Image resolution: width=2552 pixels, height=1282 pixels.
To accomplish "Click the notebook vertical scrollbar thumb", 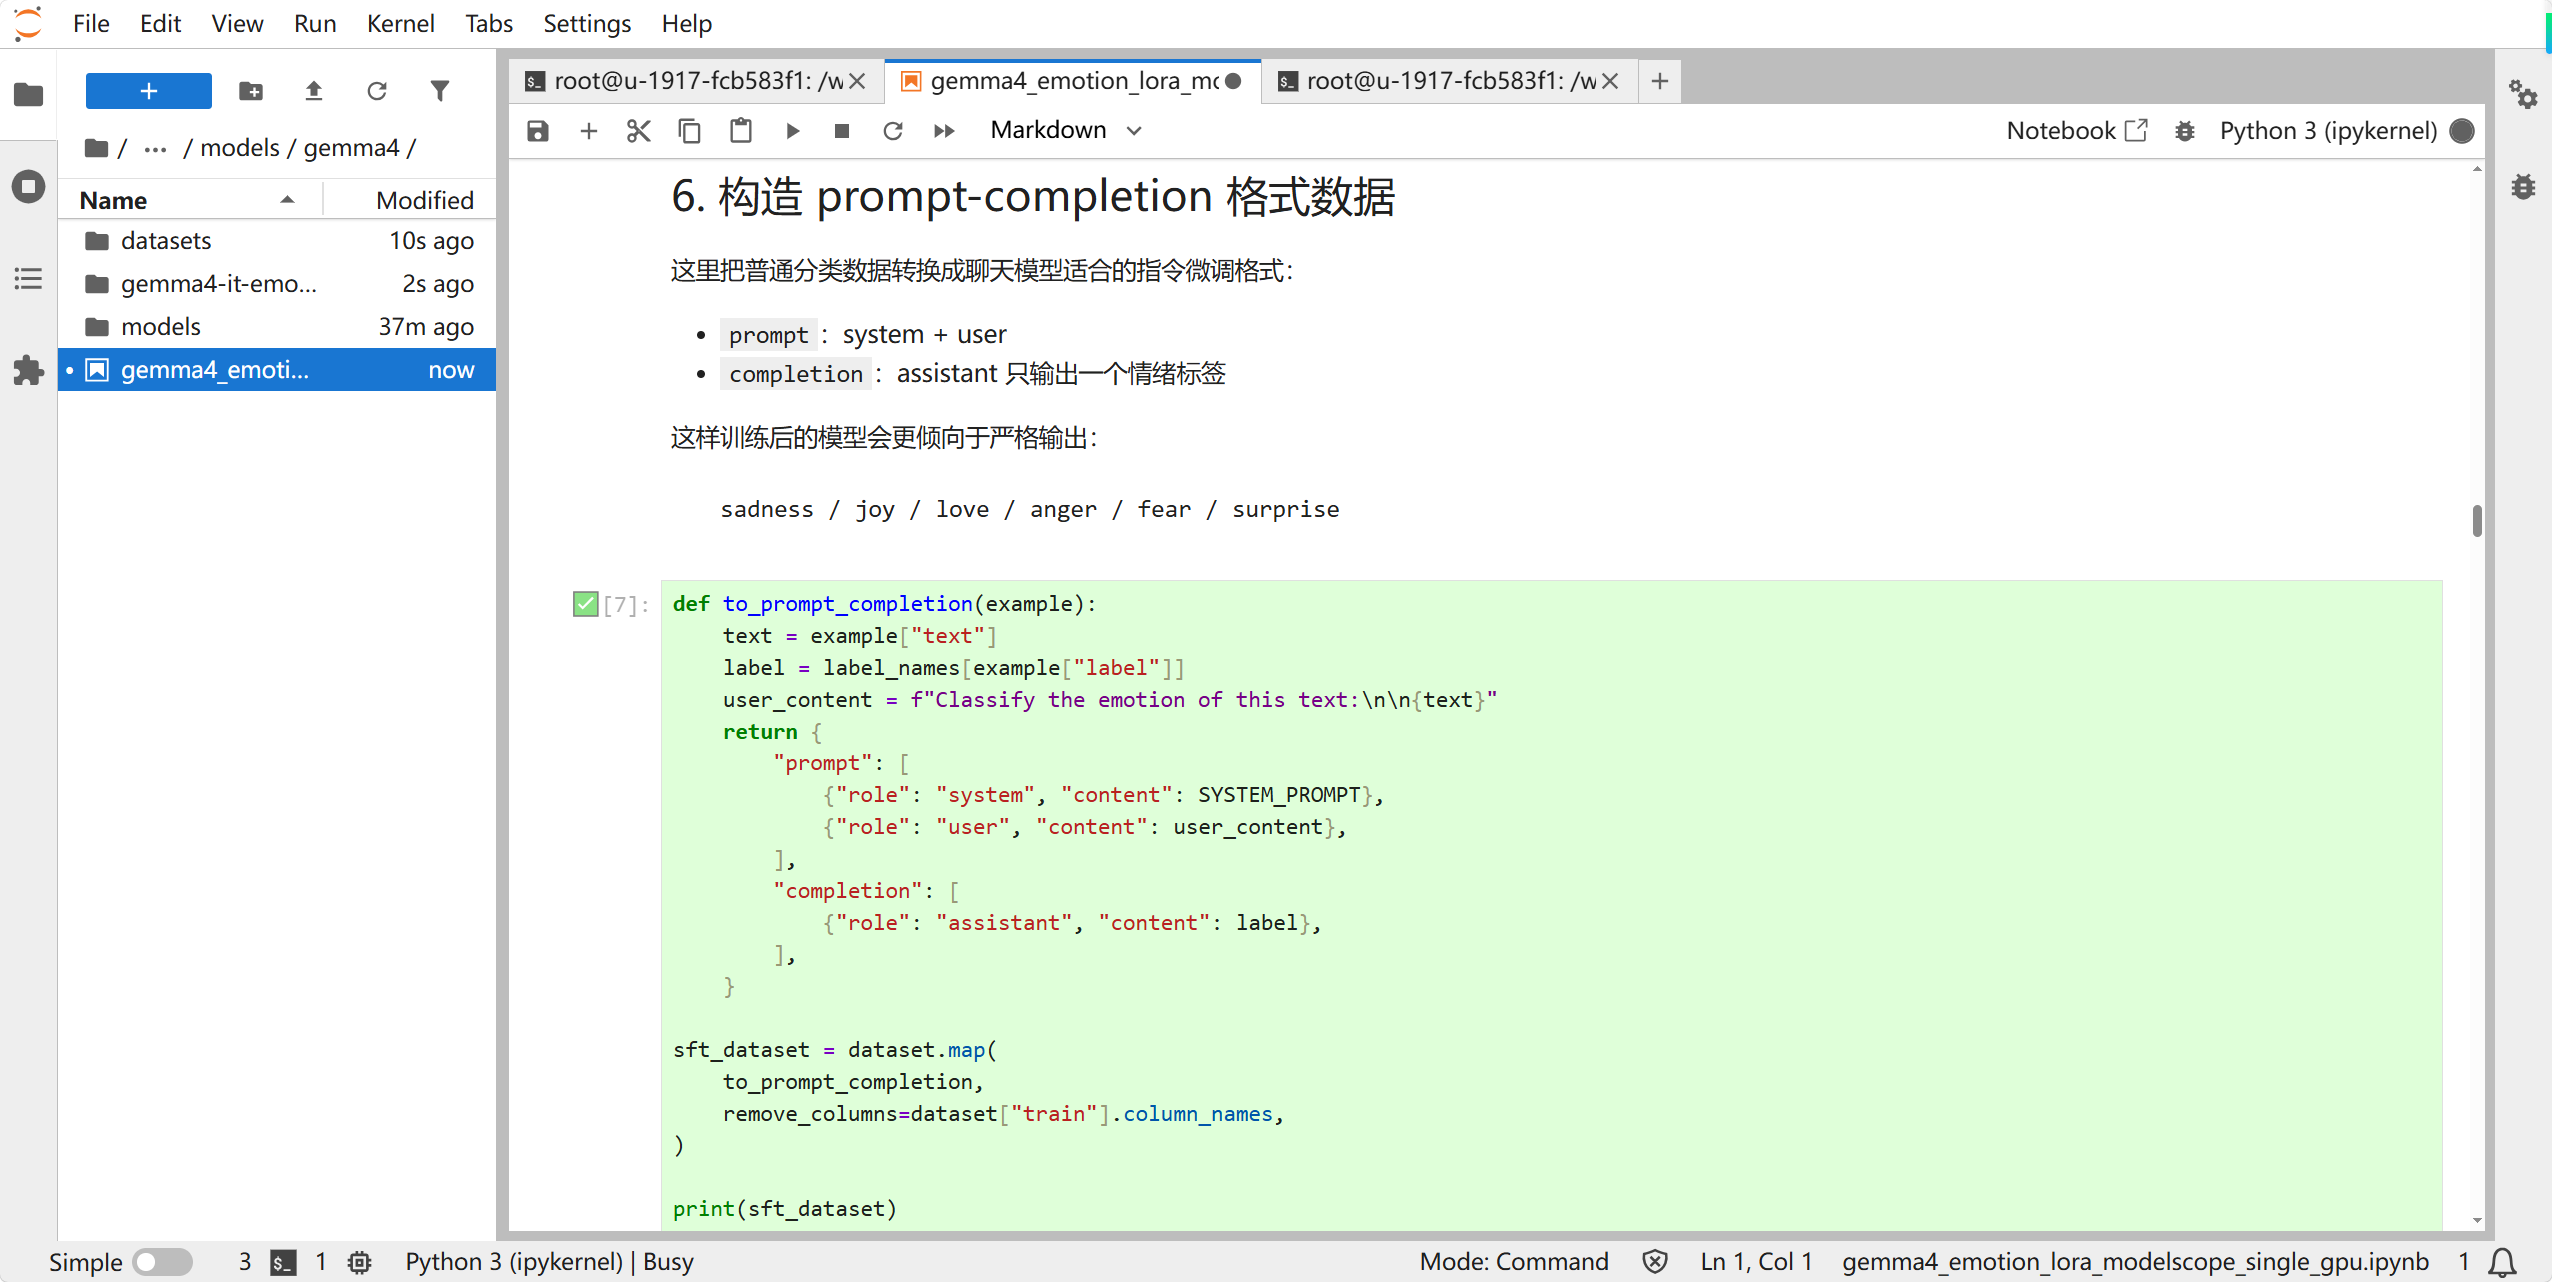I will click(x=2477, y=521).
